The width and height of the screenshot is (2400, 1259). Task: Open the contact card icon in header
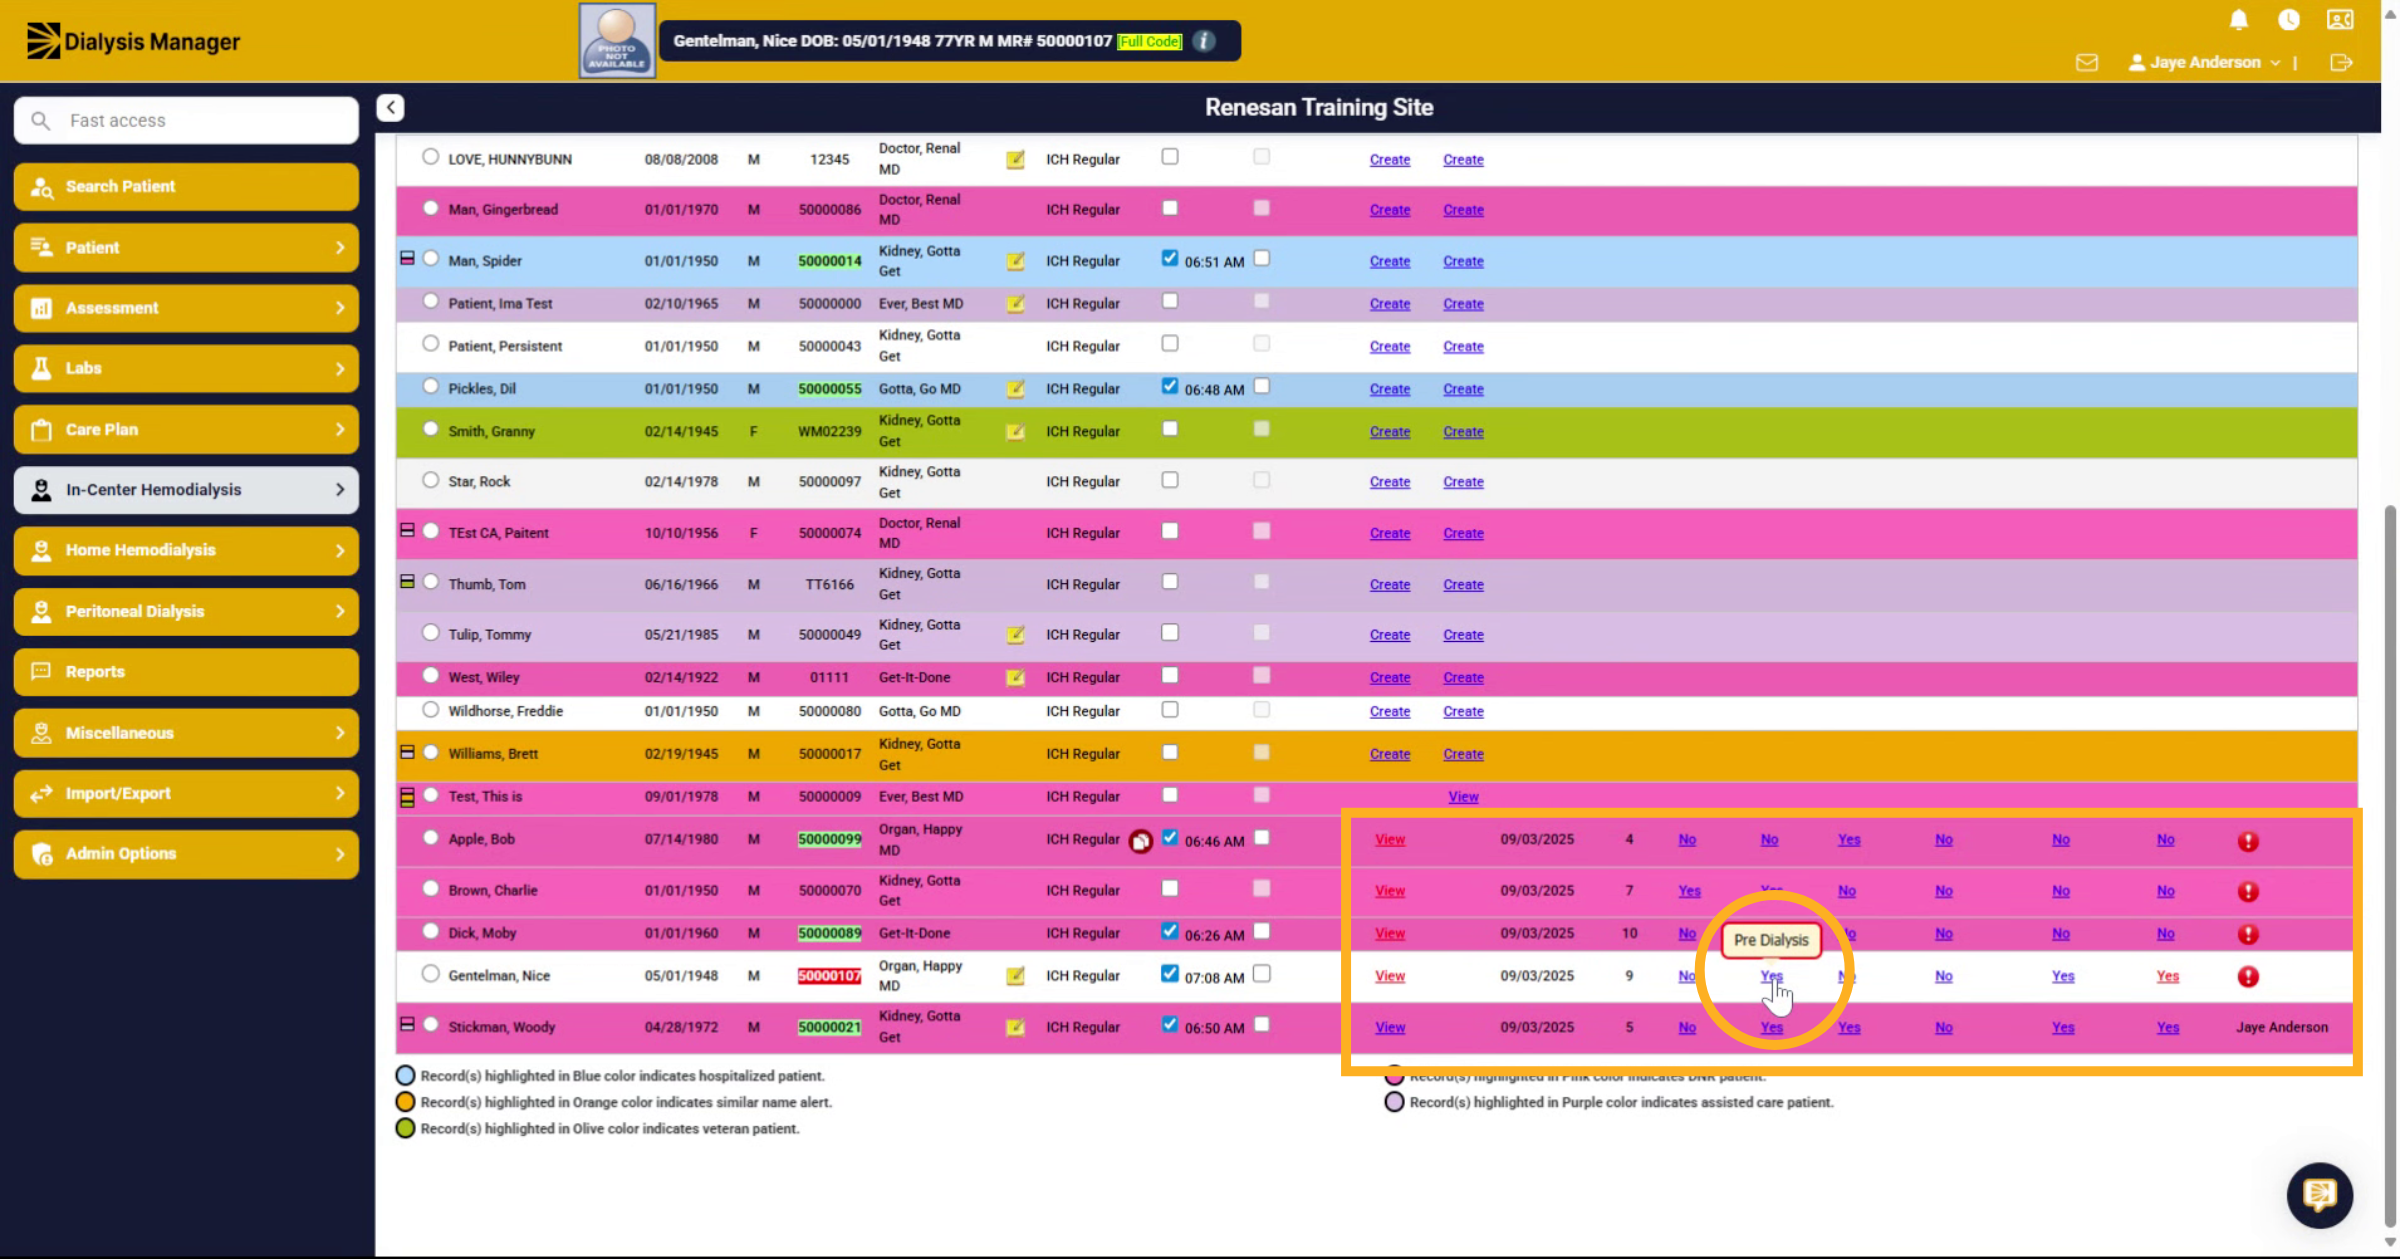(2340, 19)
